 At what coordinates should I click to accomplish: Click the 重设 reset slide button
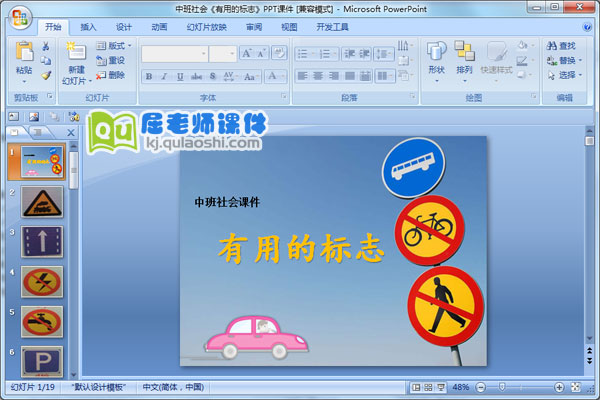[x=111, y=60]
